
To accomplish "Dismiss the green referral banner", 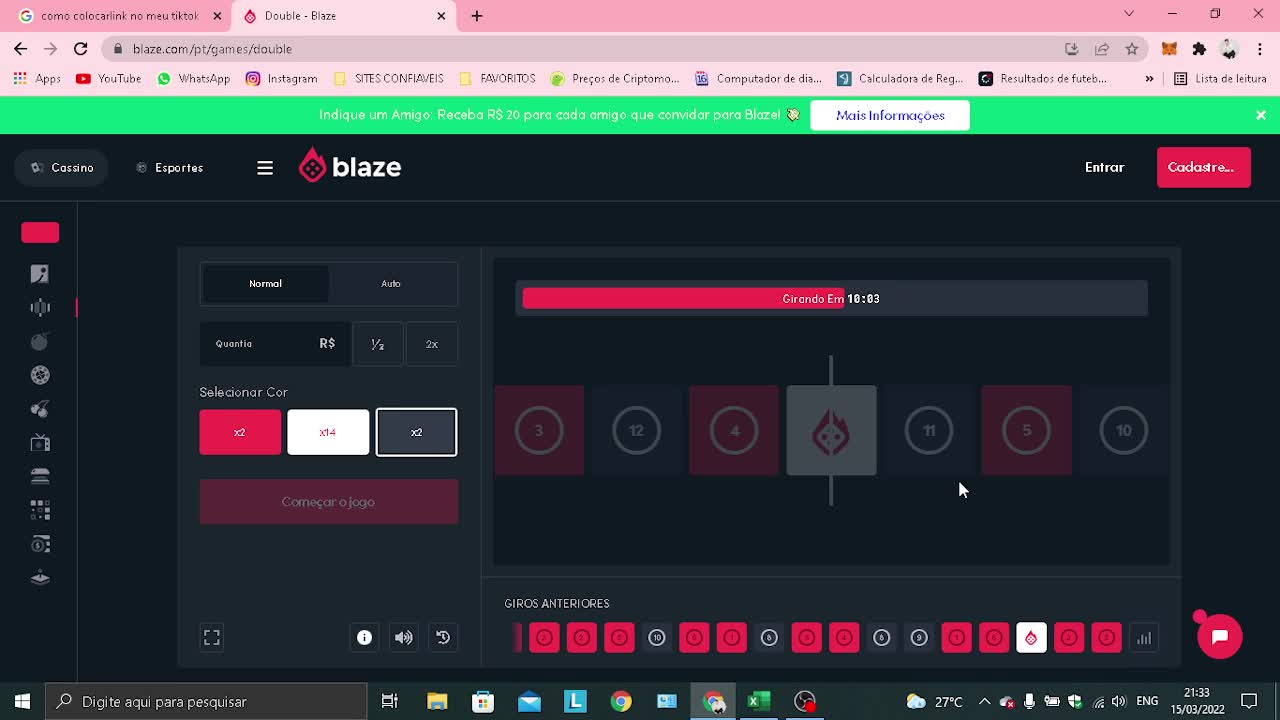I will pyautogui.click(x=1261, y=115).
